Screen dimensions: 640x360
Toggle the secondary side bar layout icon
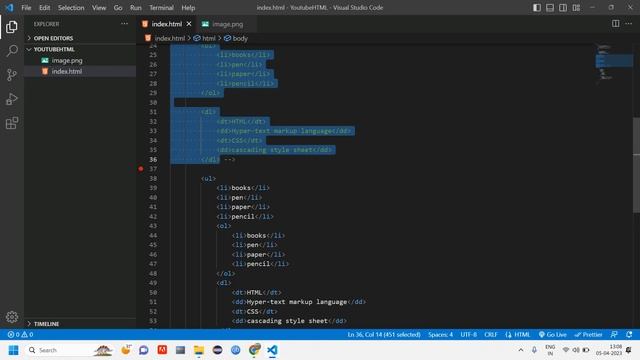(x=563, y=8)
